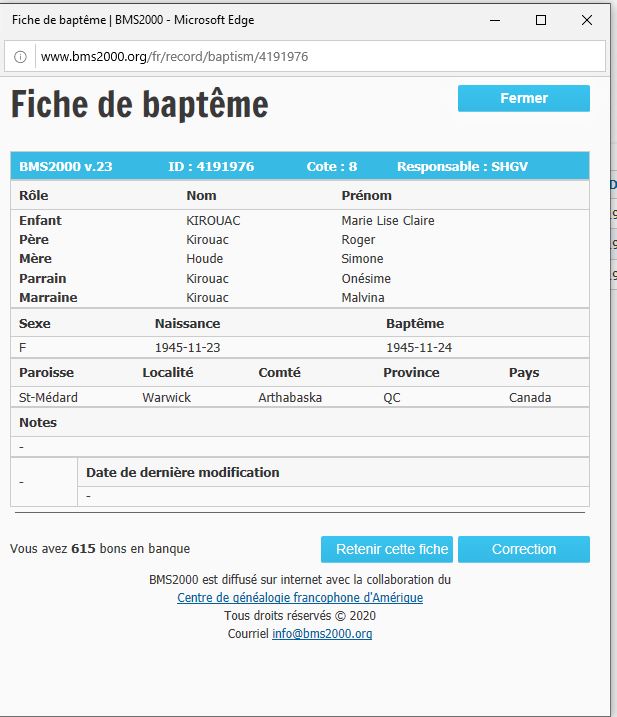Click mother's surname Houde
Image resolution: width=617 pixels, height=717 pixels.
pos(204,259)
